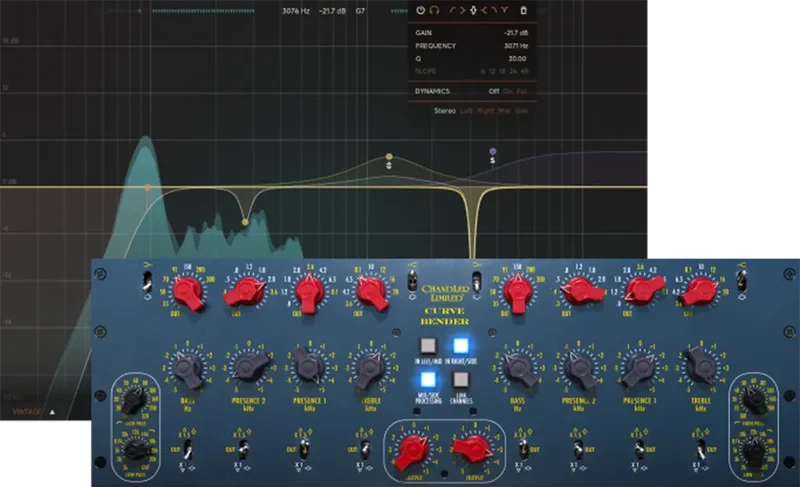800x487 pixels.
Task: Click the right channel Bass gain knob
Action: pyautogui.click(x=518, y=367)
